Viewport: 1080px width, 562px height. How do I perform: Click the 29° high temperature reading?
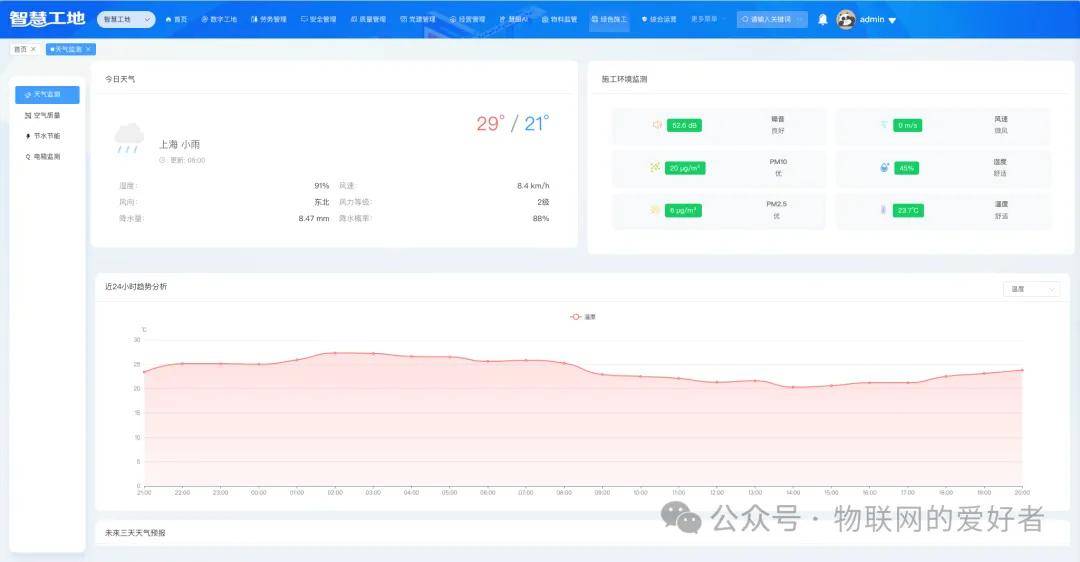[490, 123]
